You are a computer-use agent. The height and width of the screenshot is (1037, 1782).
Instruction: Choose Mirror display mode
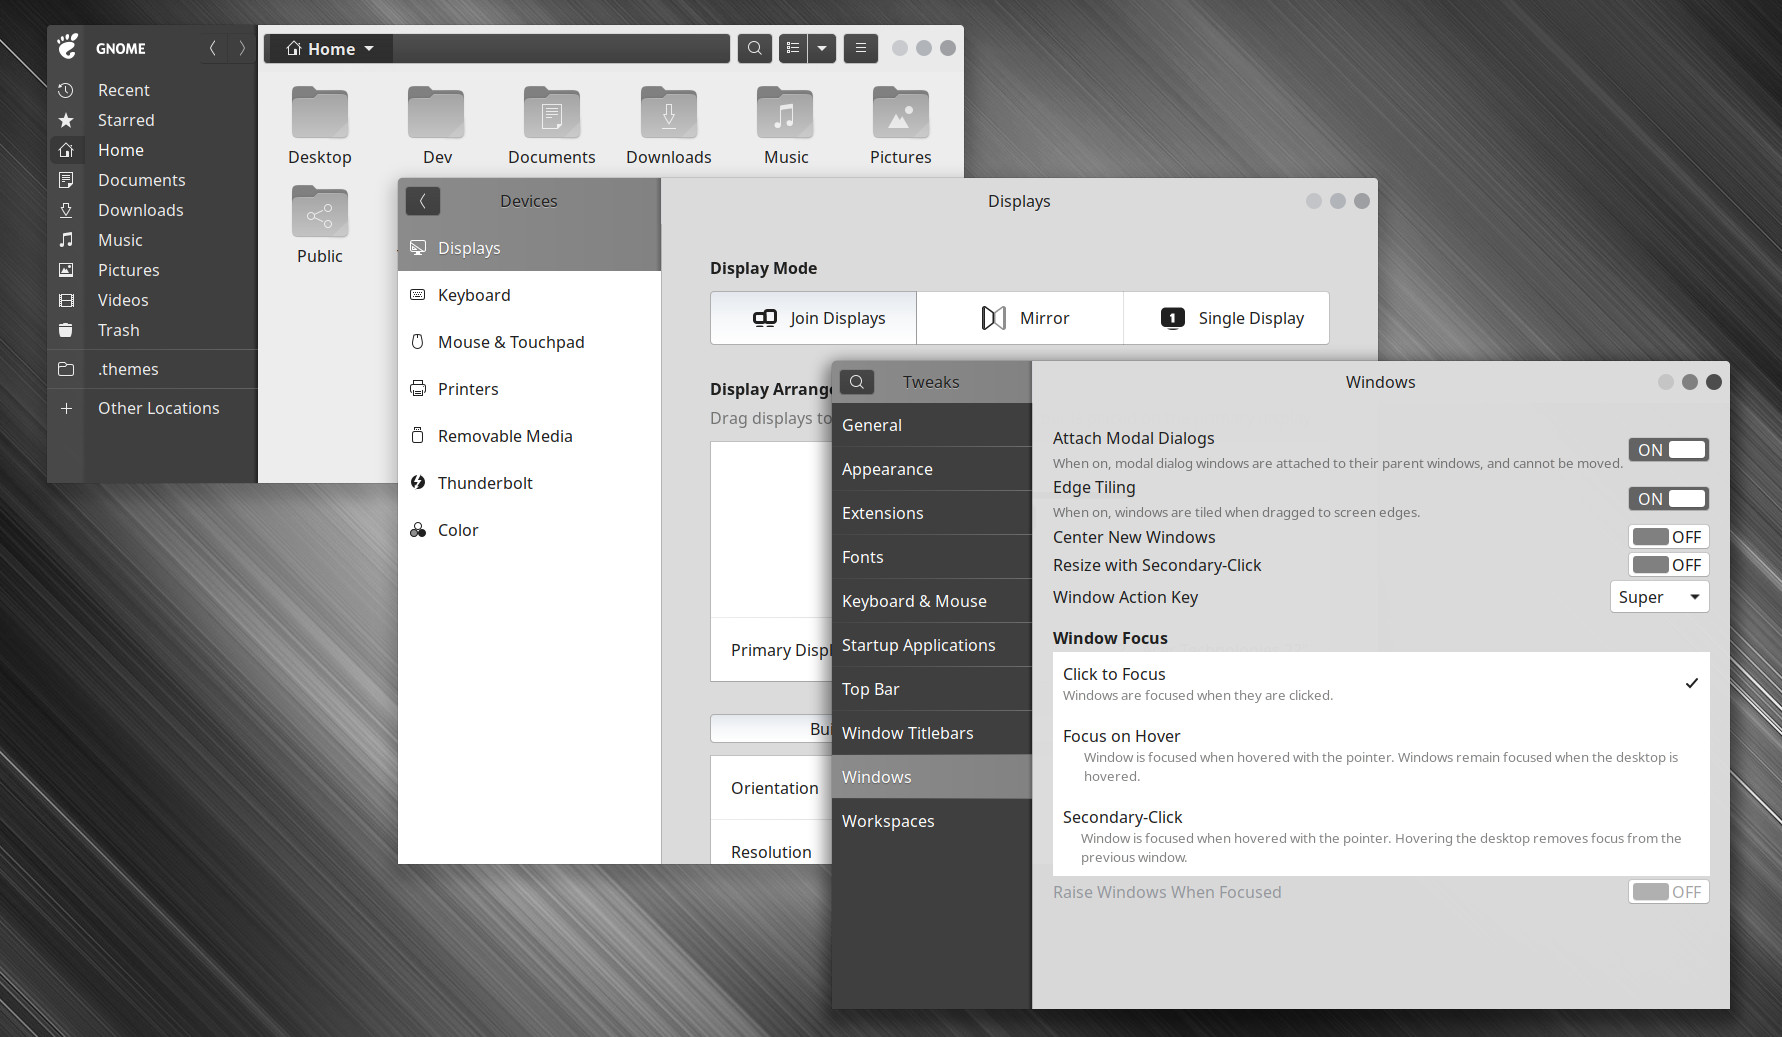point(1020,318)
